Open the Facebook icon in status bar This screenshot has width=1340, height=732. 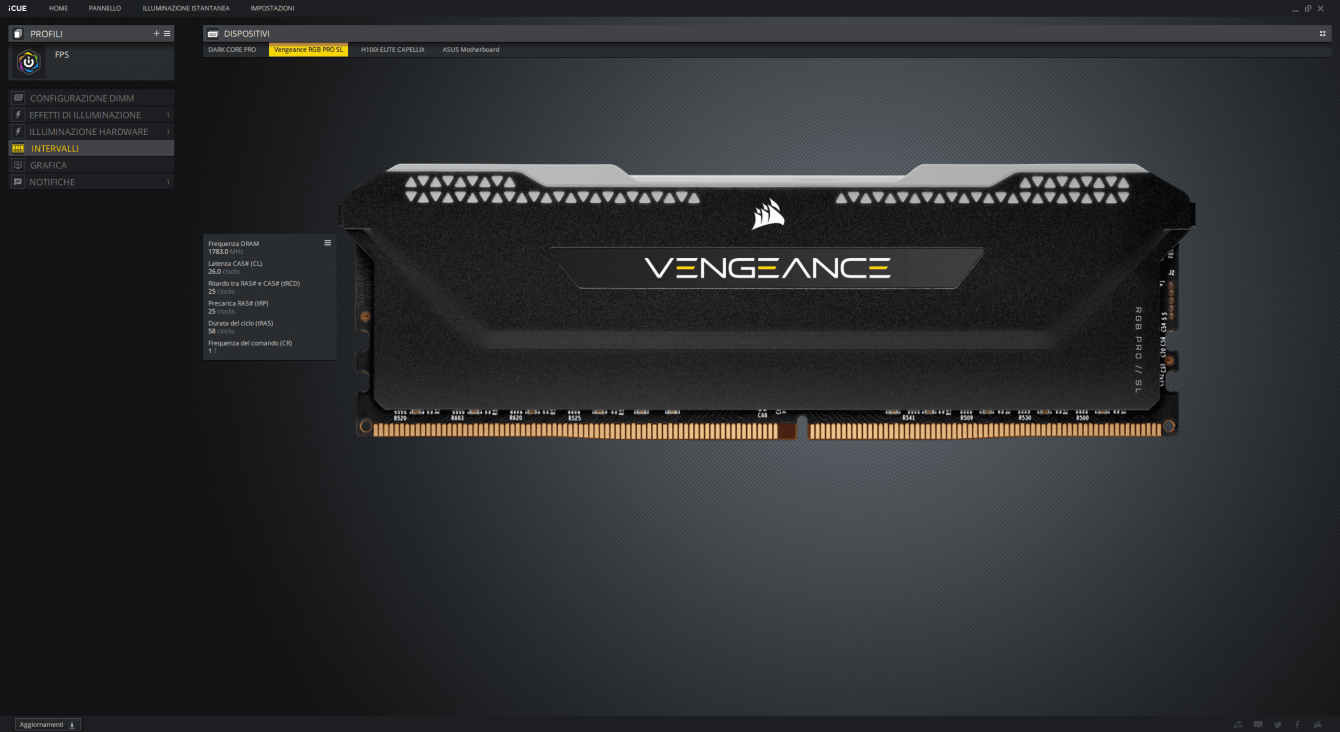(x=1297, y=724)
